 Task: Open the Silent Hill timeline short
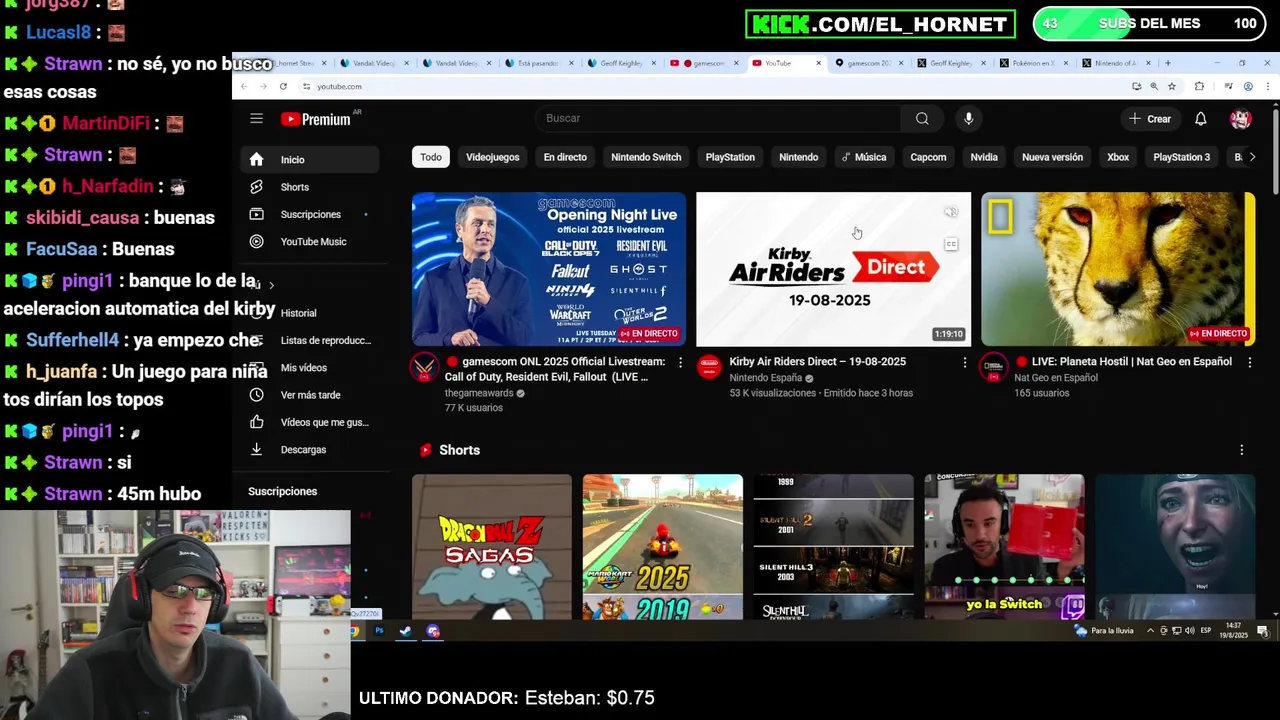tap(833, 547)
